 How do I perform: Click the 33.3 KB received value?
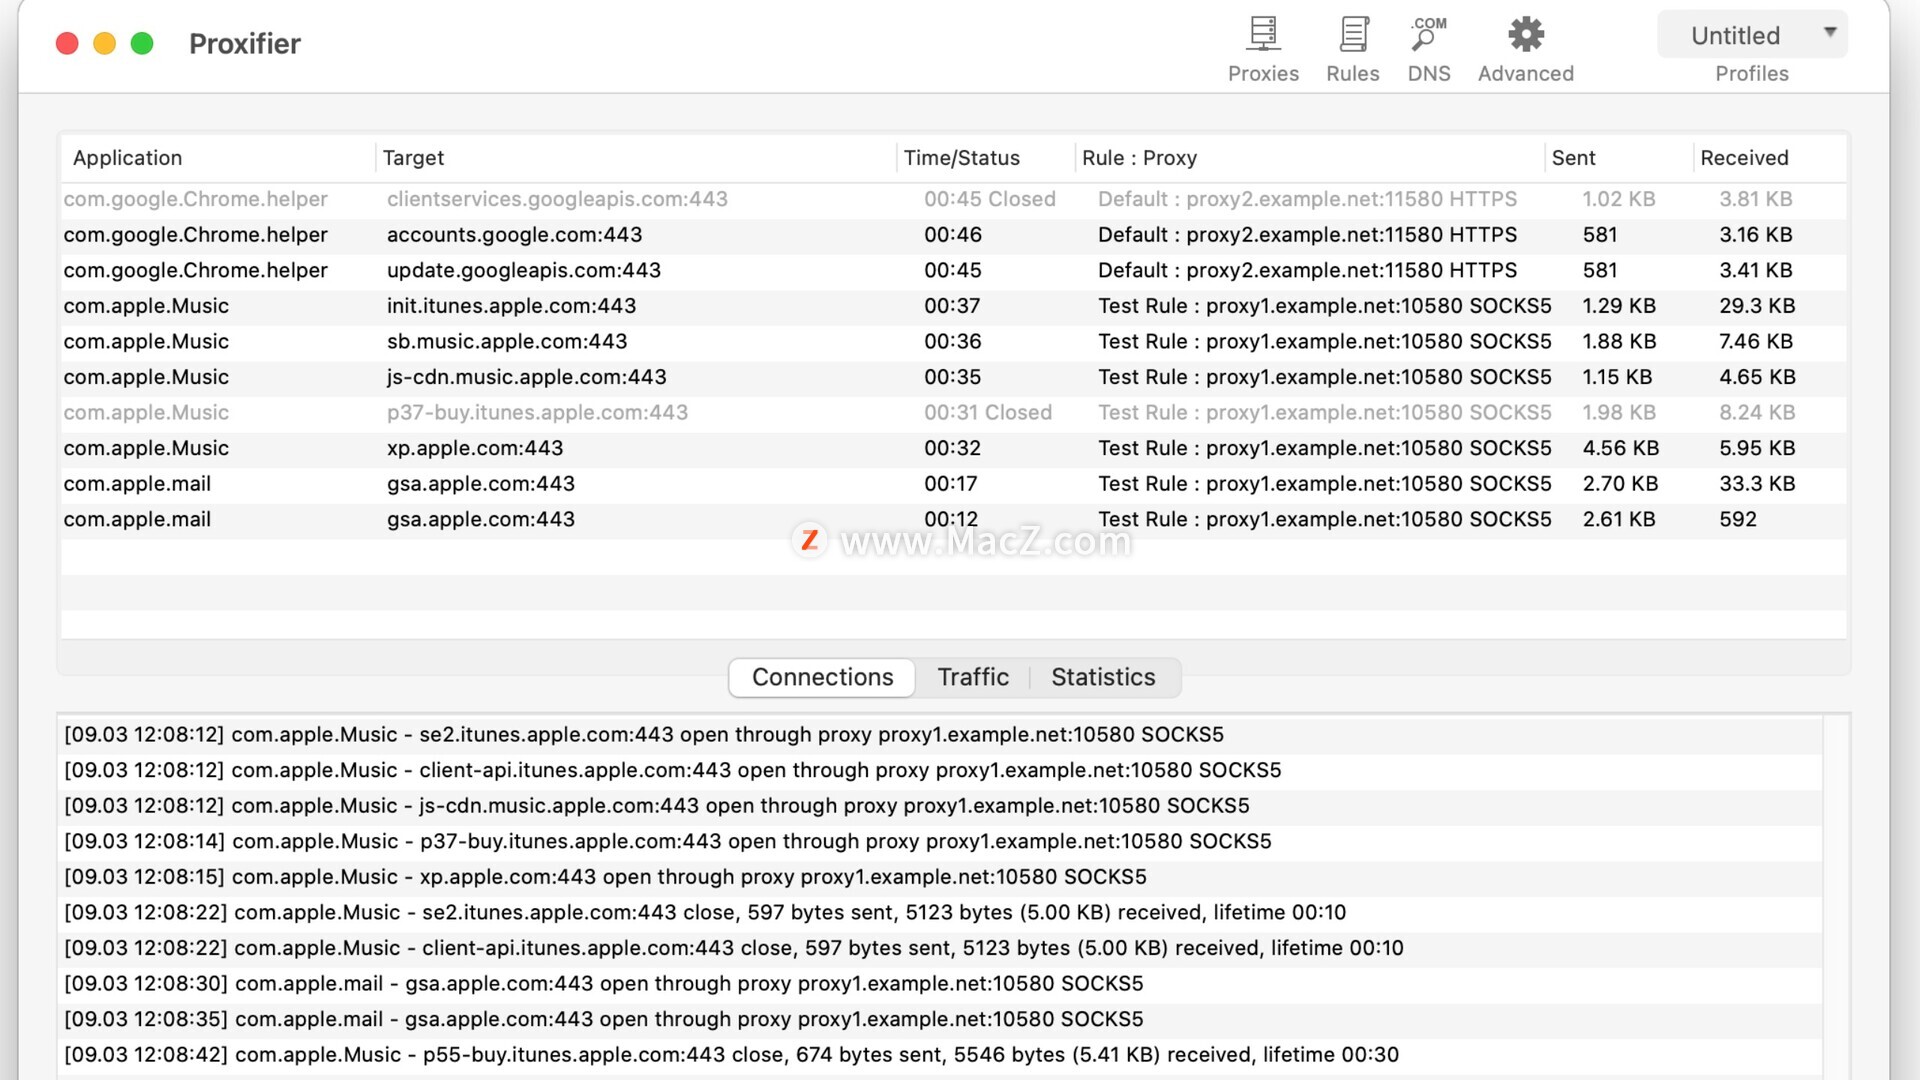pyautogui.click(x=1757, y=484)
